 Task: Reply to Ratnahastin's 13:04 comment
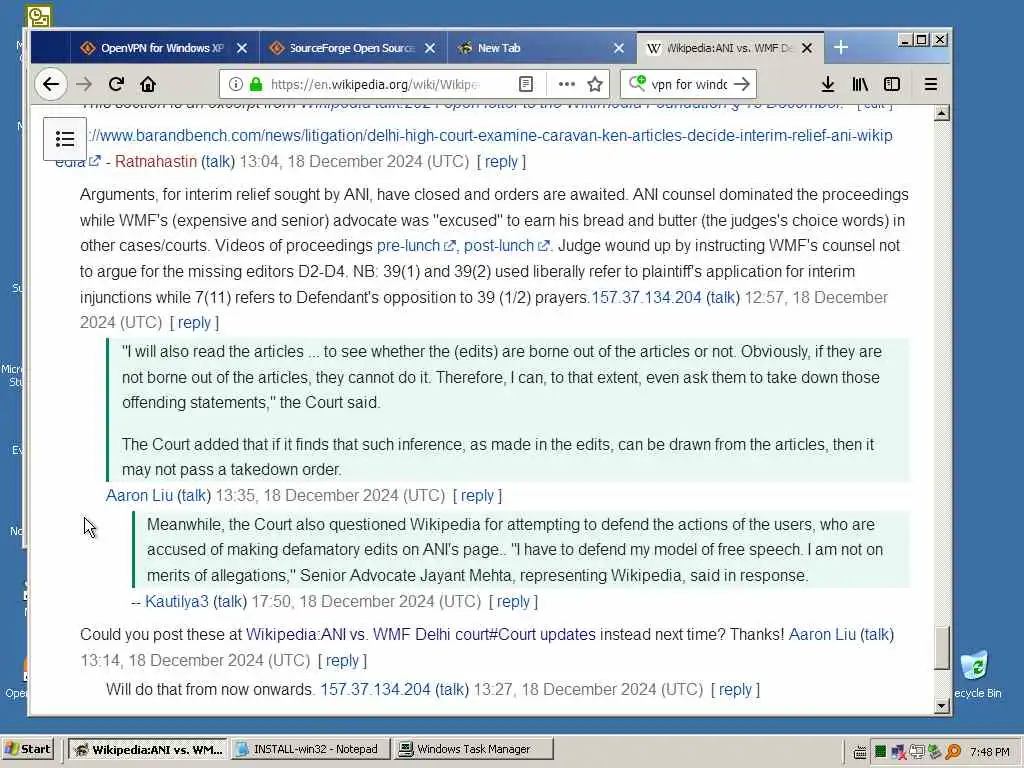pyautogui.click(x=502, y=161)
